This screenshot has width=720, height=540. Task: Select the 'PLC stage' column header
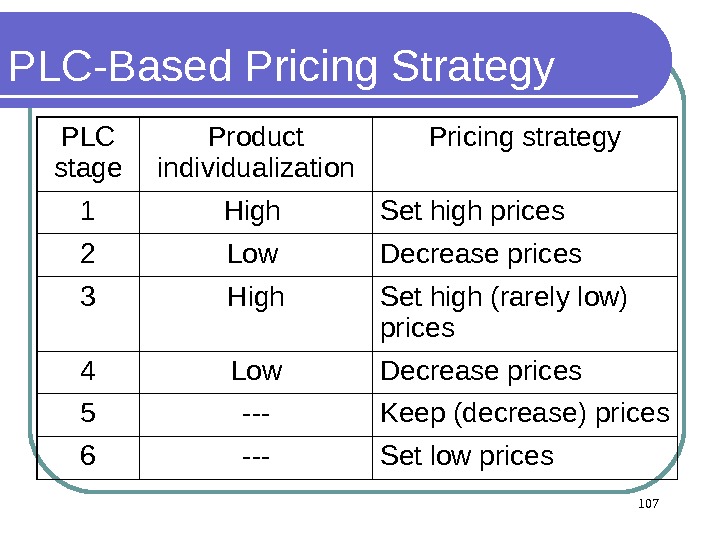(88, 153)
